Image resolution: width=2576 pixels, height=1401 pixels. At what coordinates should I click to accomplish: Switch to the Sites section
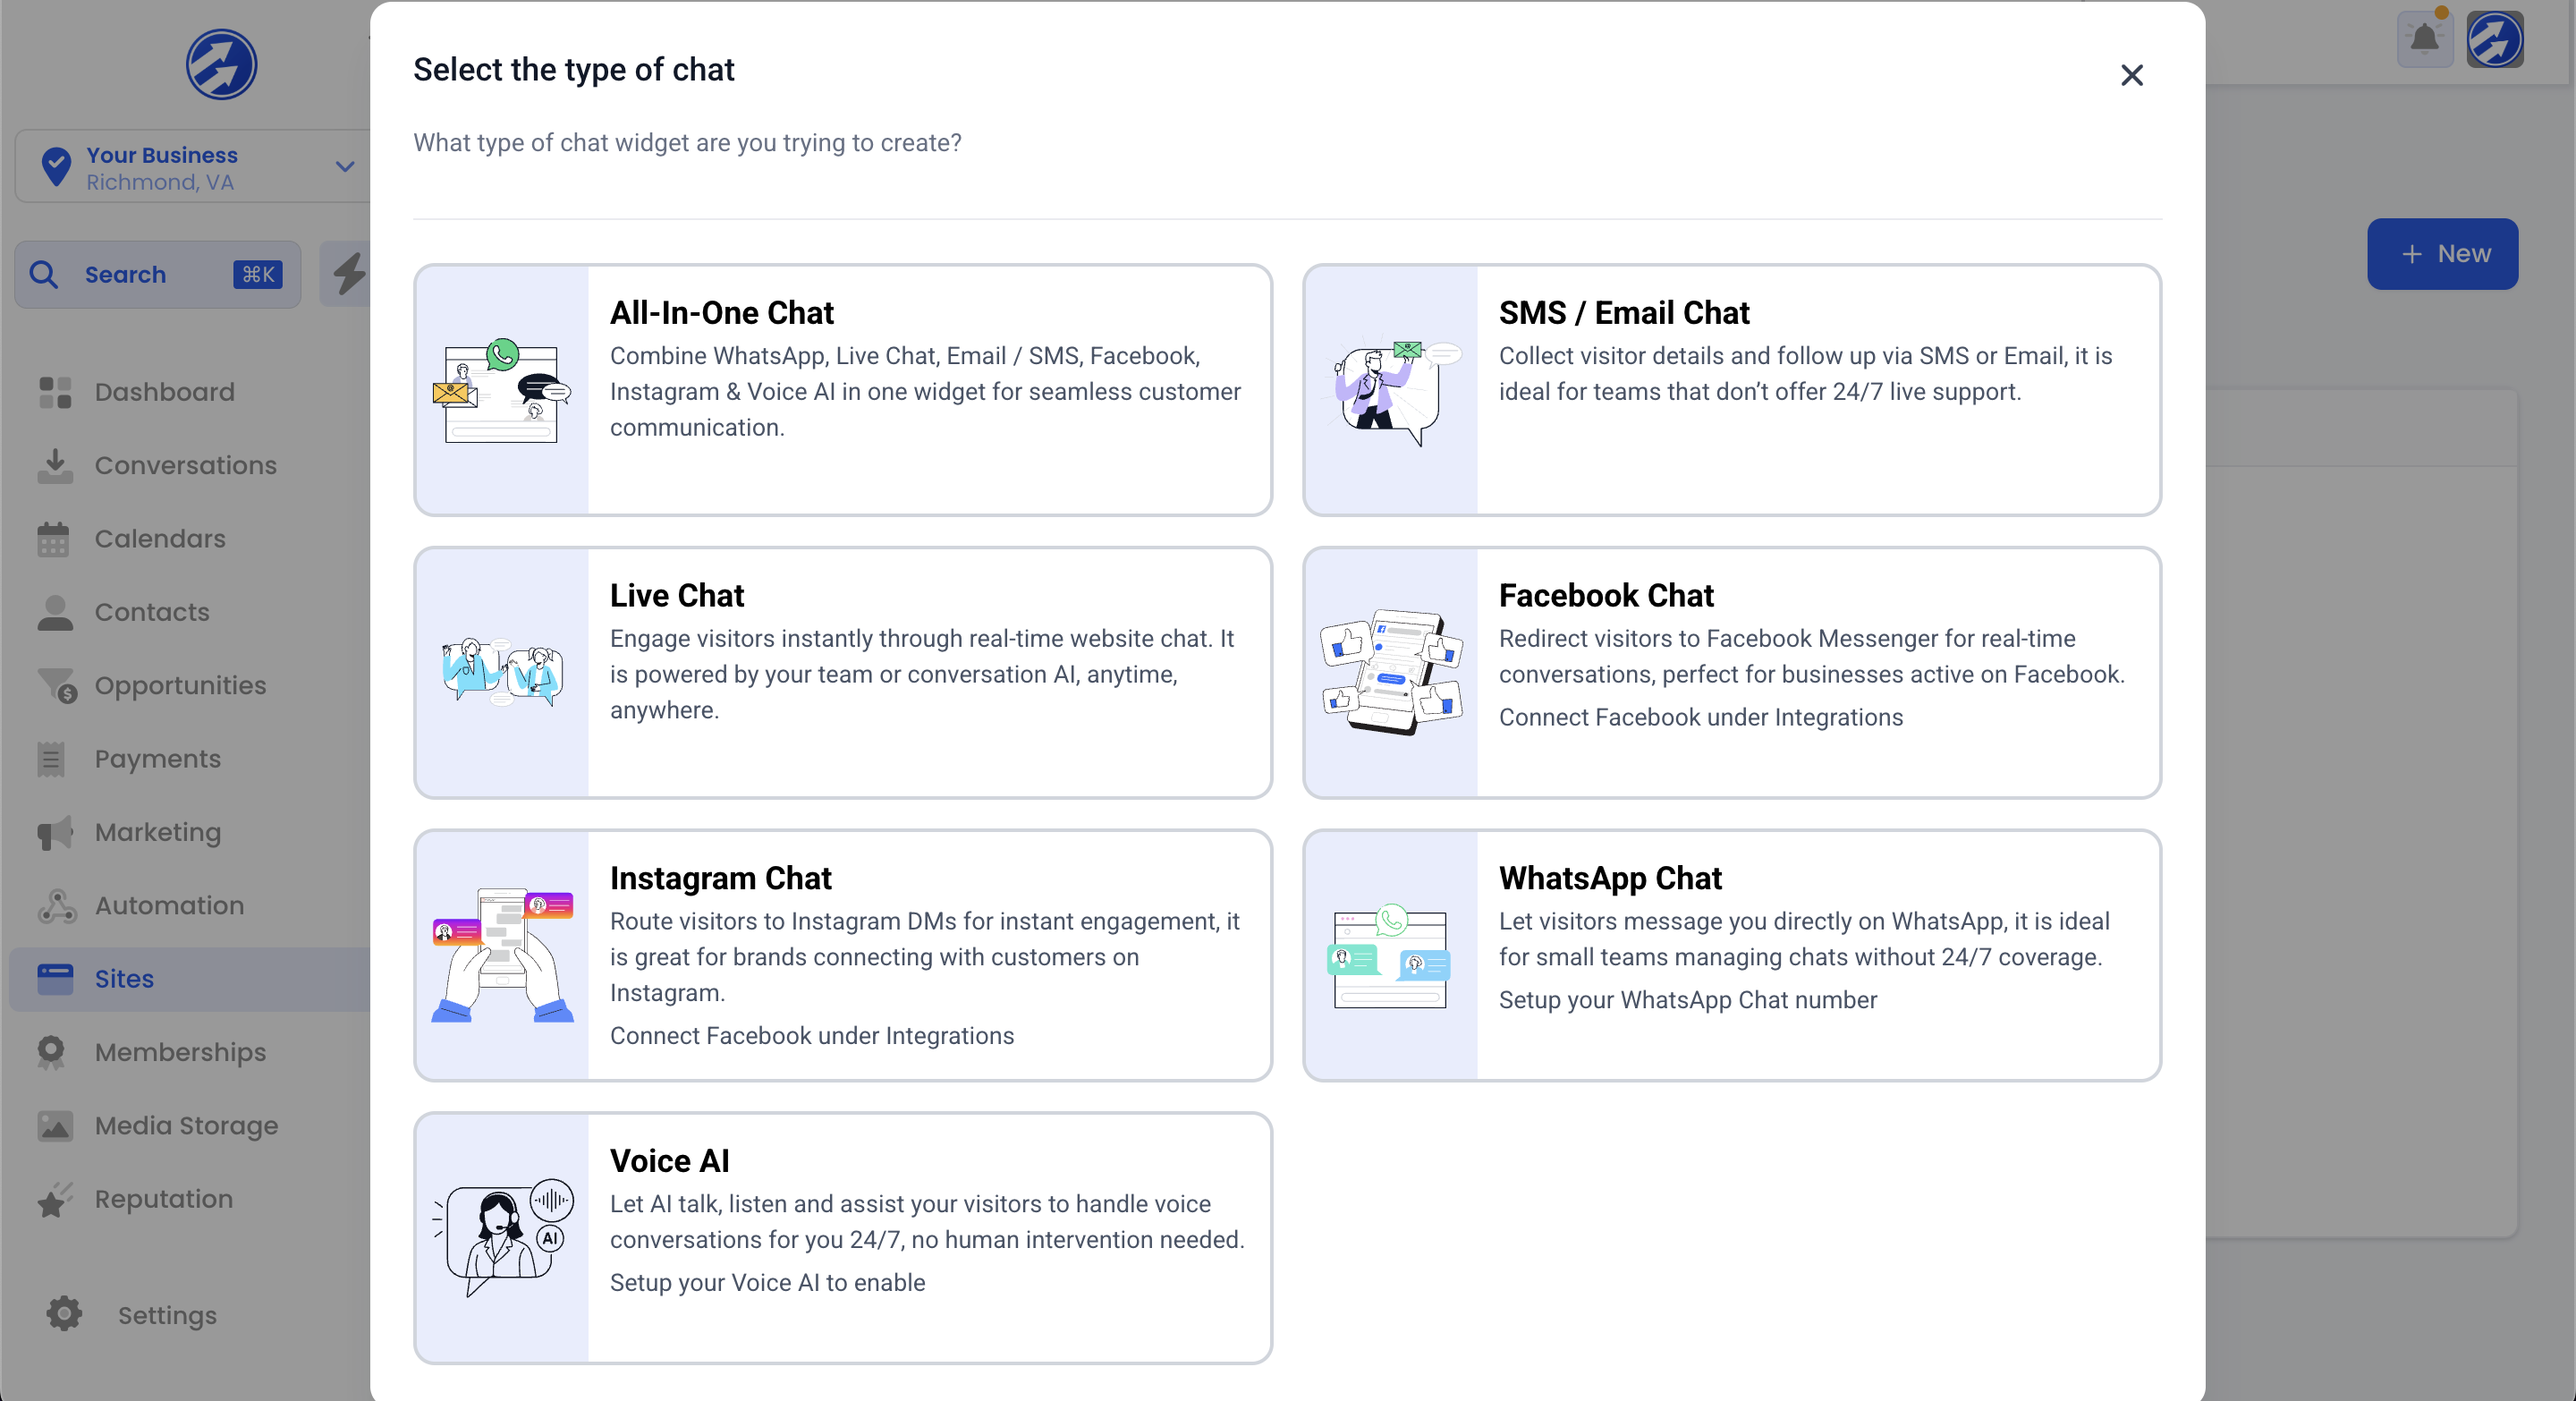pos(124,978)
